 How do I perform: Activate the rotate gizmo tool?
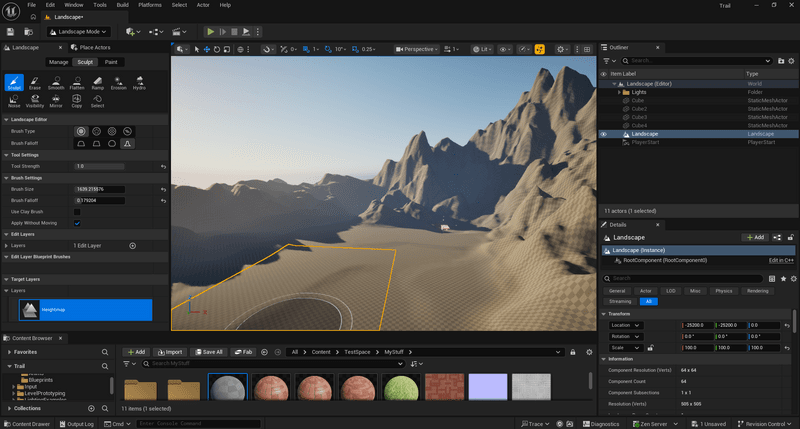pos(217,49)
